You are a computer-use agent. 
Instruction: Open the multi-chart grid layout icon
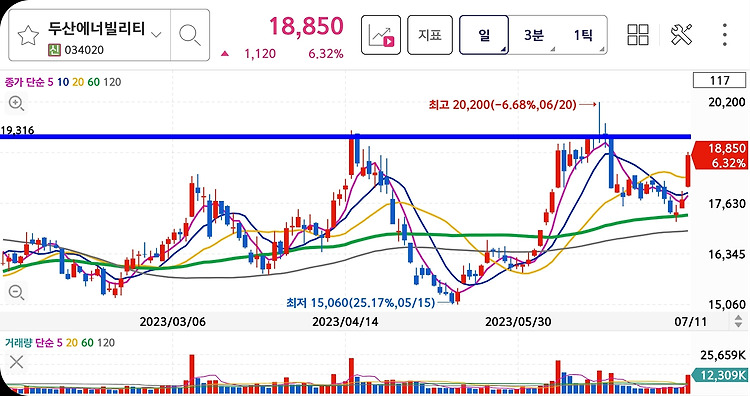click(x=638, y=35)
